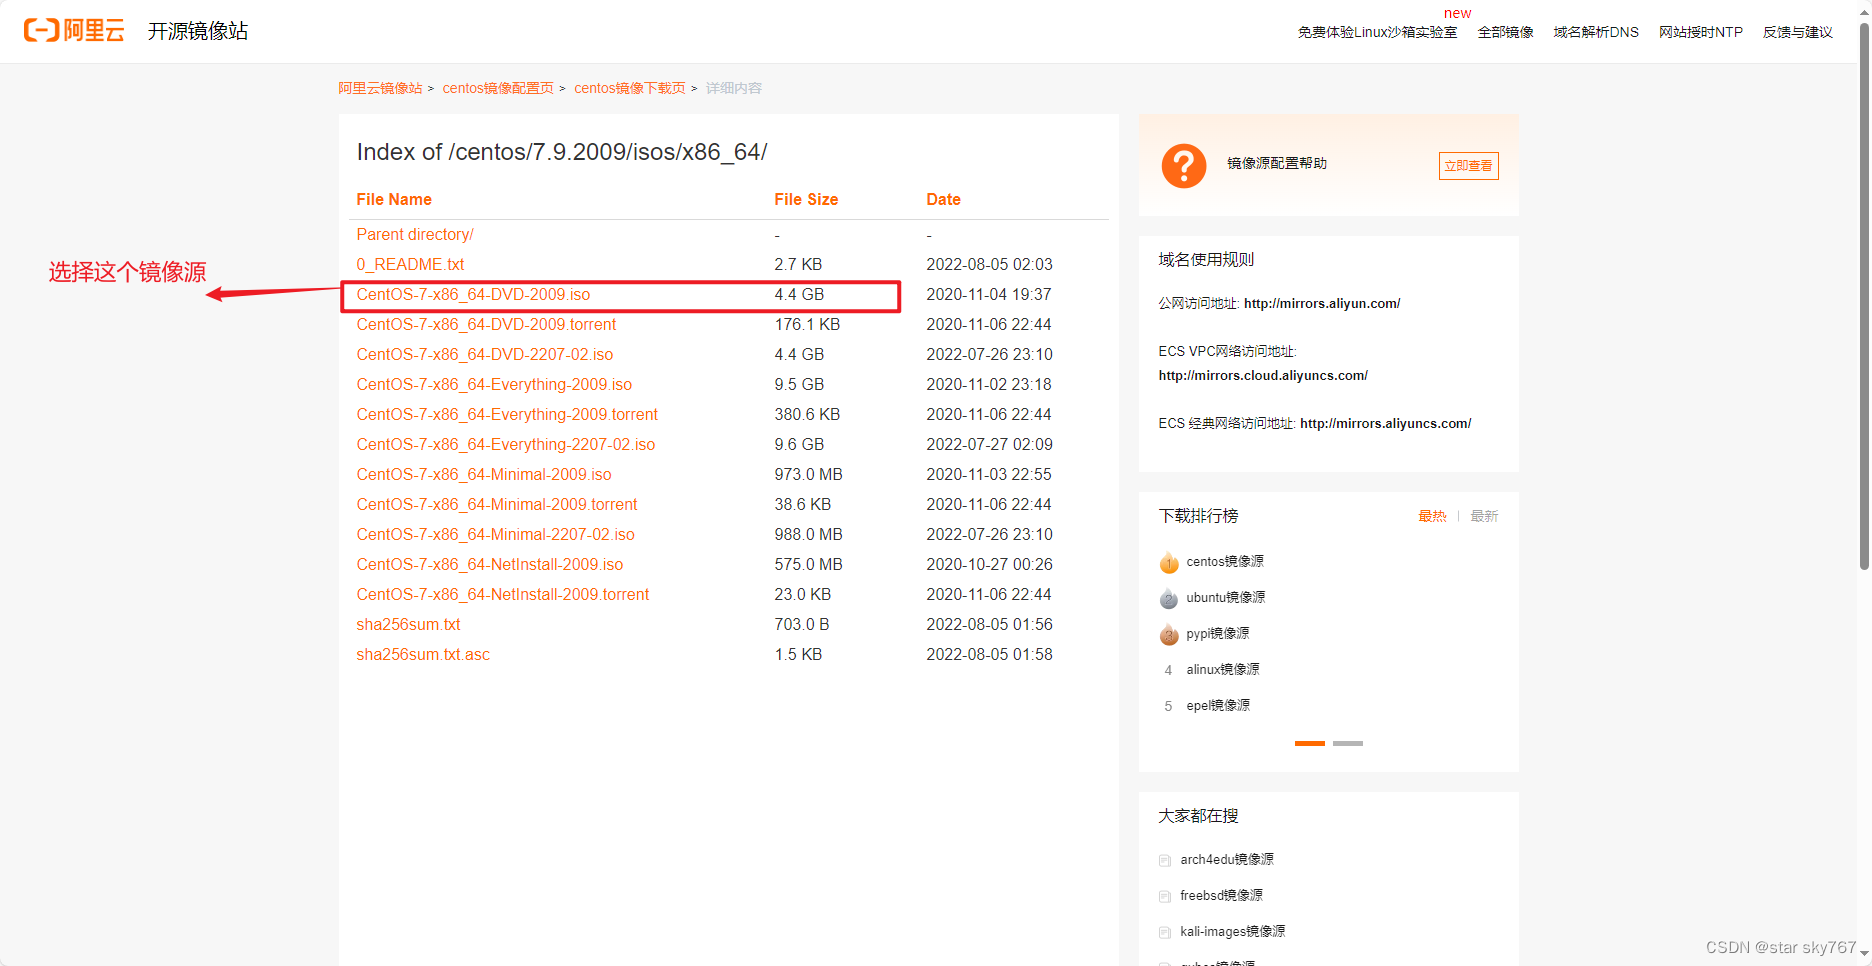The image size is (1872, 966).
Task: Open the http://mirrors.aliyuncs.com/ address
Action: click(x=1385, y=423)
